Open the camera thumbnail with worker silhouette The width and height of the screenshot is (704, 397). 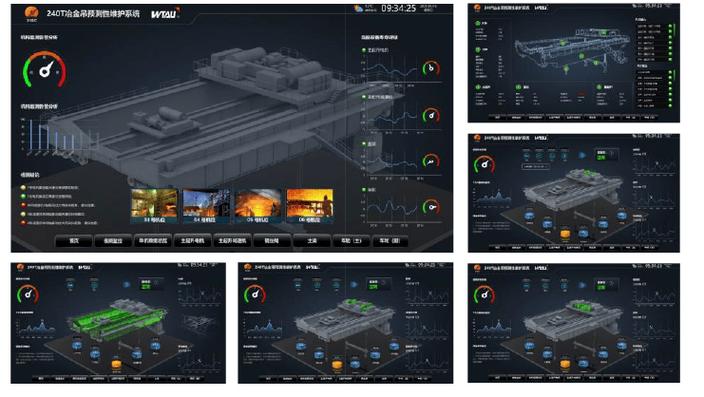point(310,206)
